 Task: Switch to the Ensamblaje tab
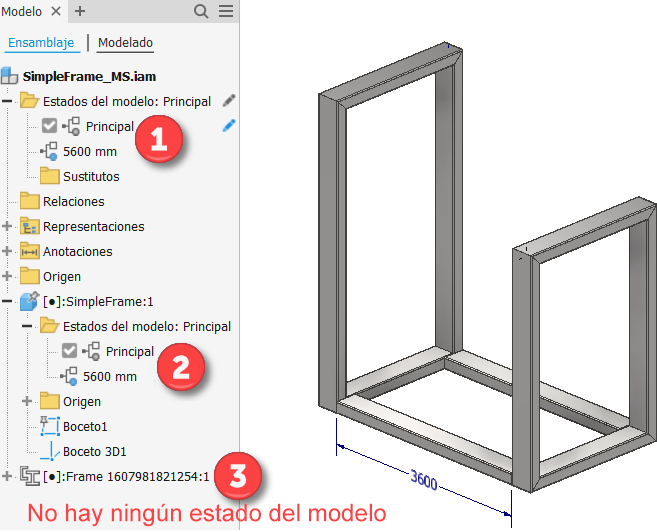41,43
